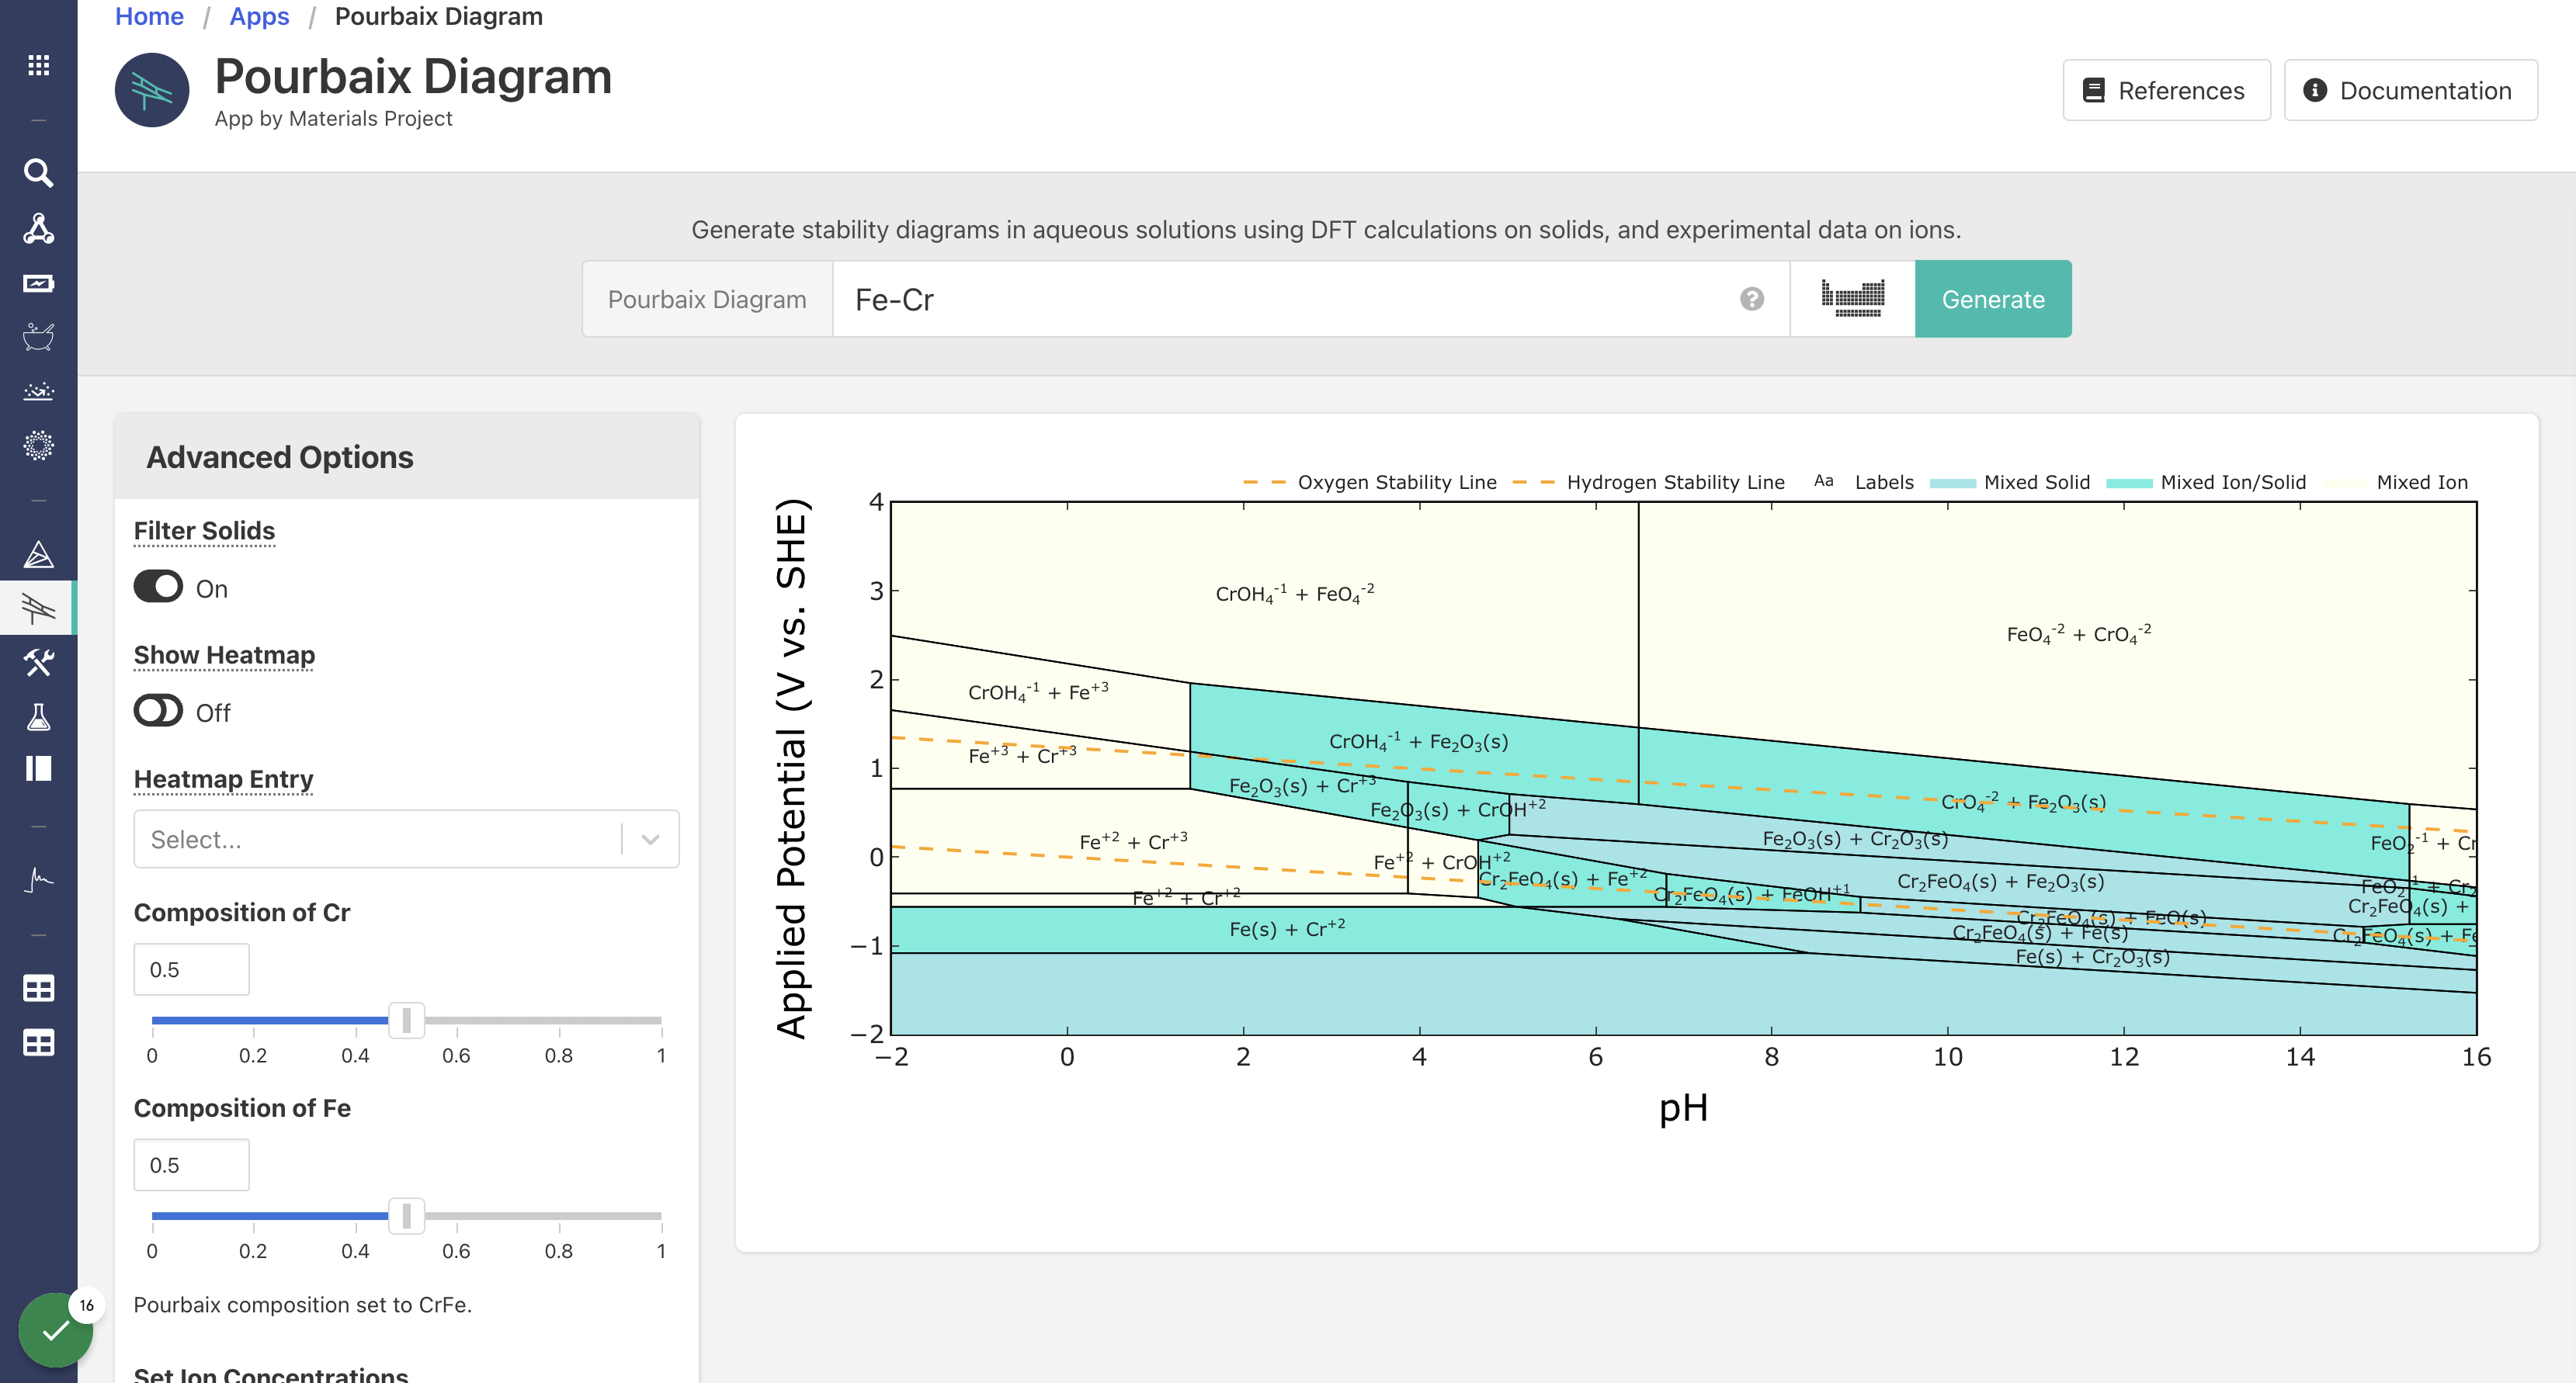Click the green checkmark notification badge
The image size is (2576, 1383).
pyautogui.click(x=55, y=1330)
